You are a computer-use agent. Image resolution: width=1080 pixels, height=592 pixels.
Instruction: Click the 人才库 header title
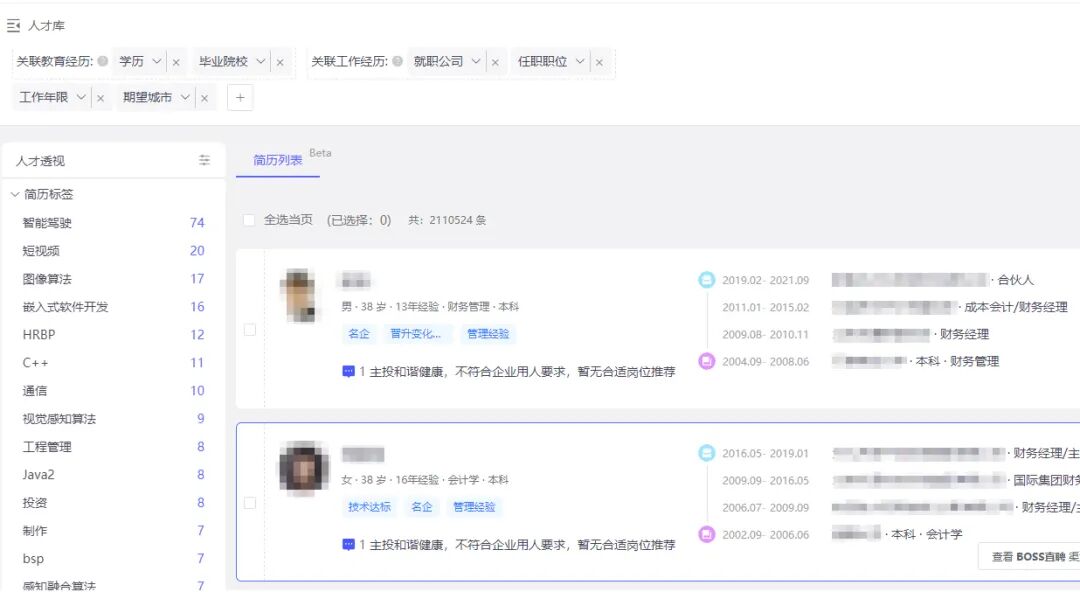[x=46, y=26]
